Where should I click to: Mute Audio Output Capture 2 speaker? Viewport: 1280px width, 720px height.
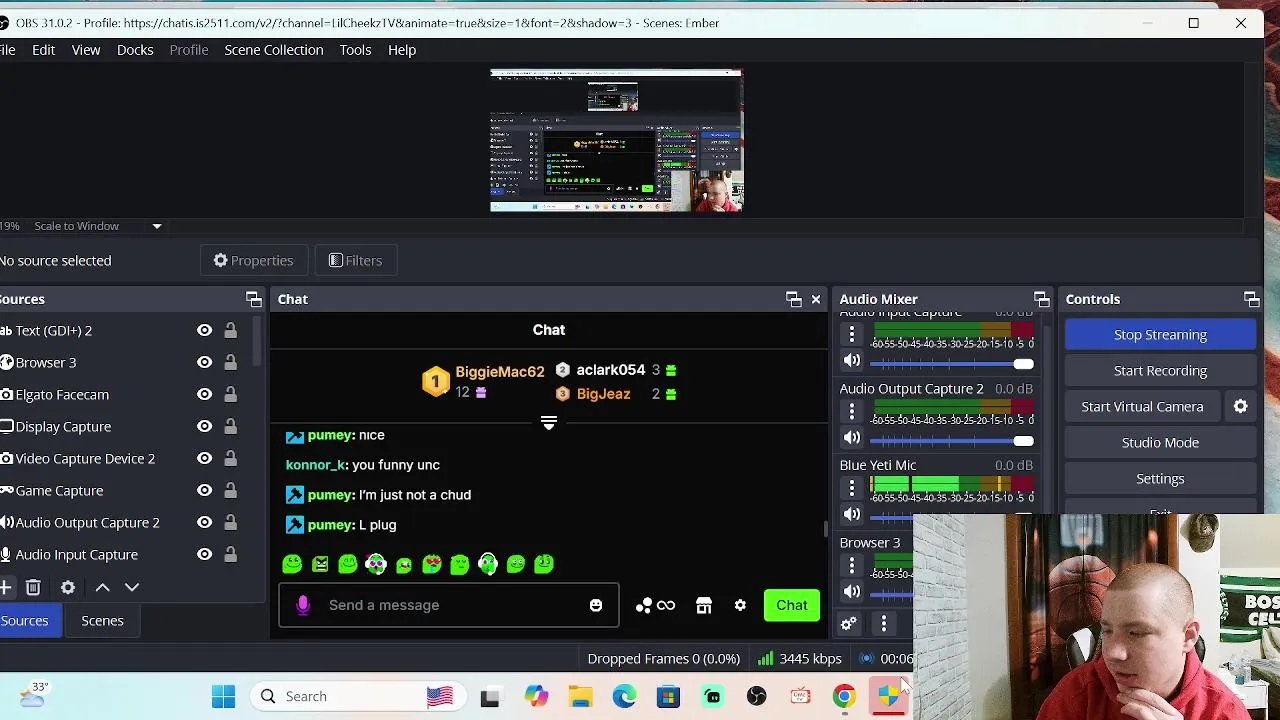coord(852,437)
